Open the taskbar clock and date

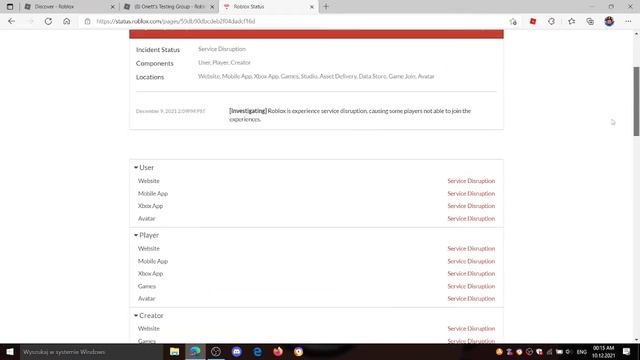[604, 351]
